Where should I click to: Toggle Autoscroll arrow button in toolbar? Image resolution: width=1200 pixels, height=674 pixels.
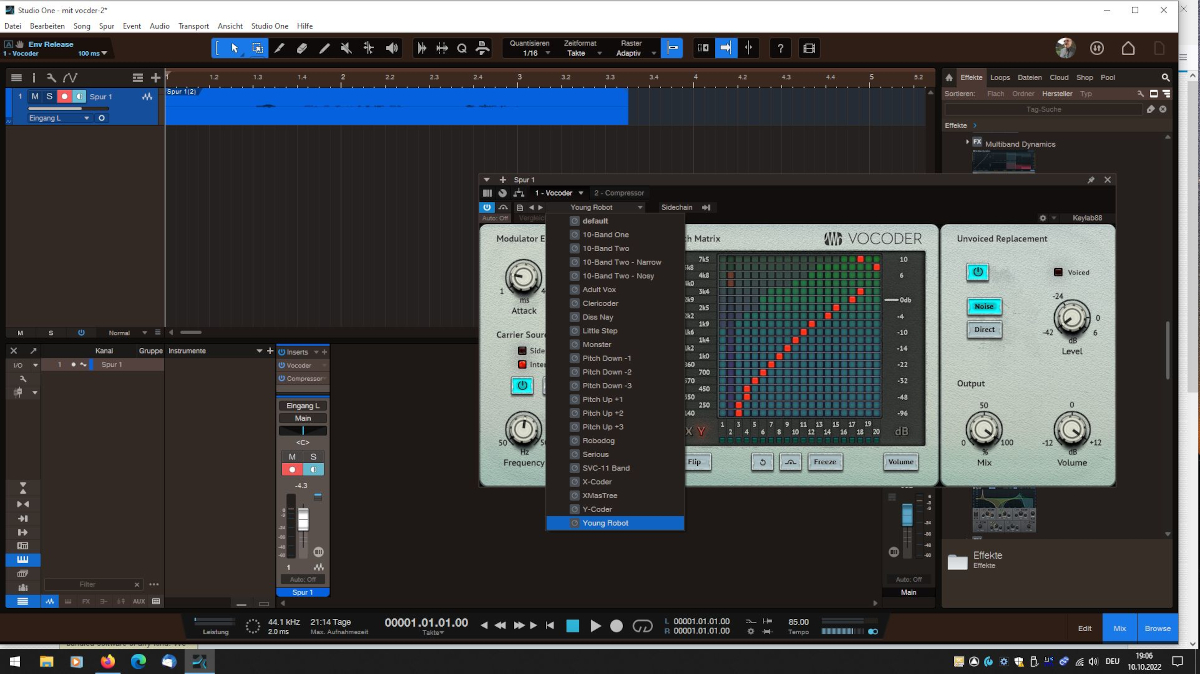tap(726, 48)
